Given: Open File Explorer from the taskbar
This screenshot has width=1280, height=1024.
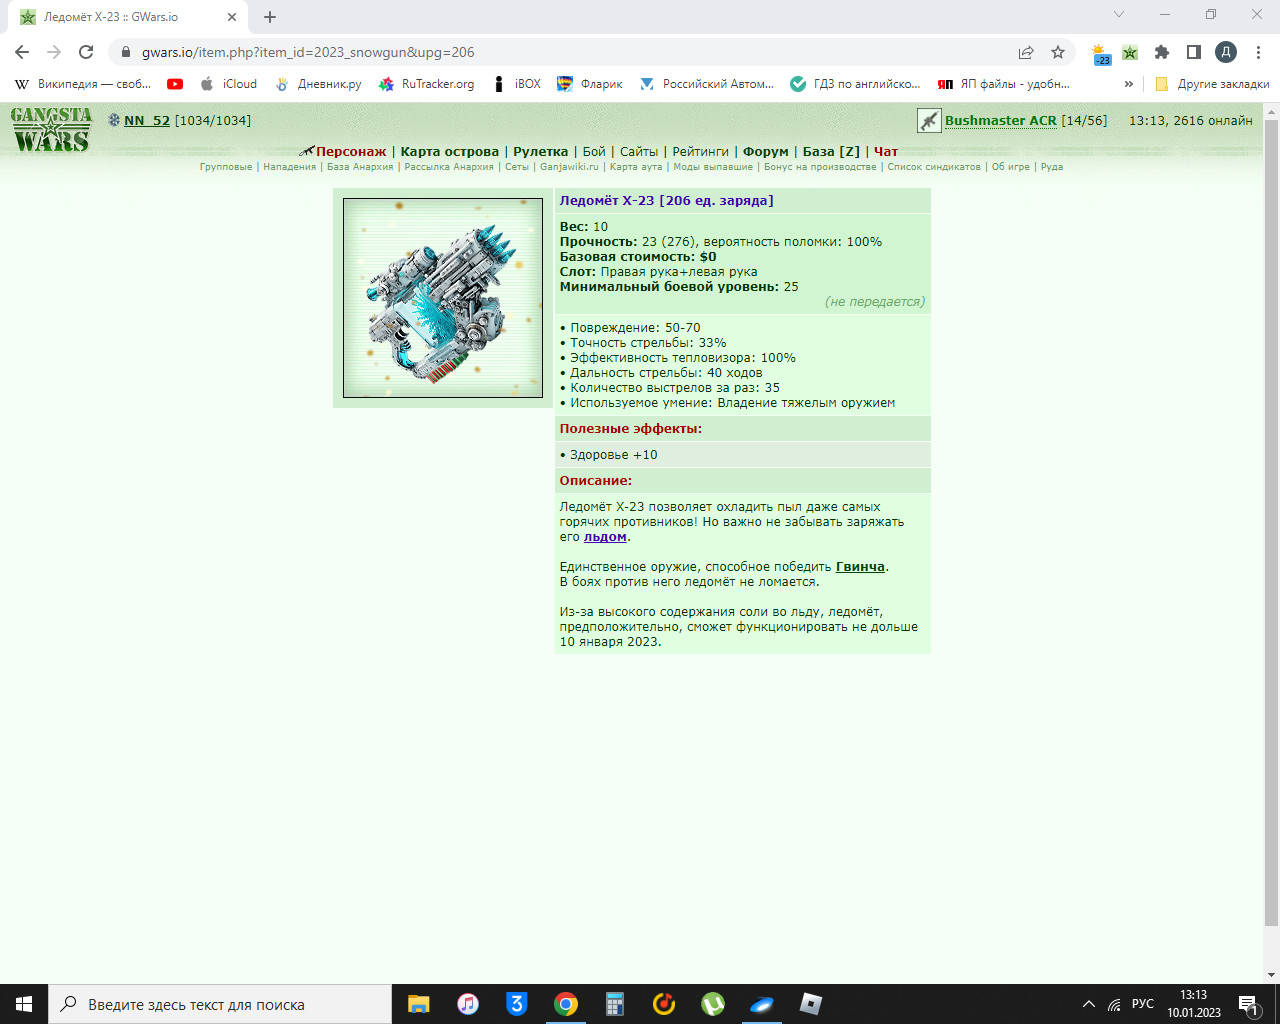Looking at the screenshot, I should pos(418,1004).
